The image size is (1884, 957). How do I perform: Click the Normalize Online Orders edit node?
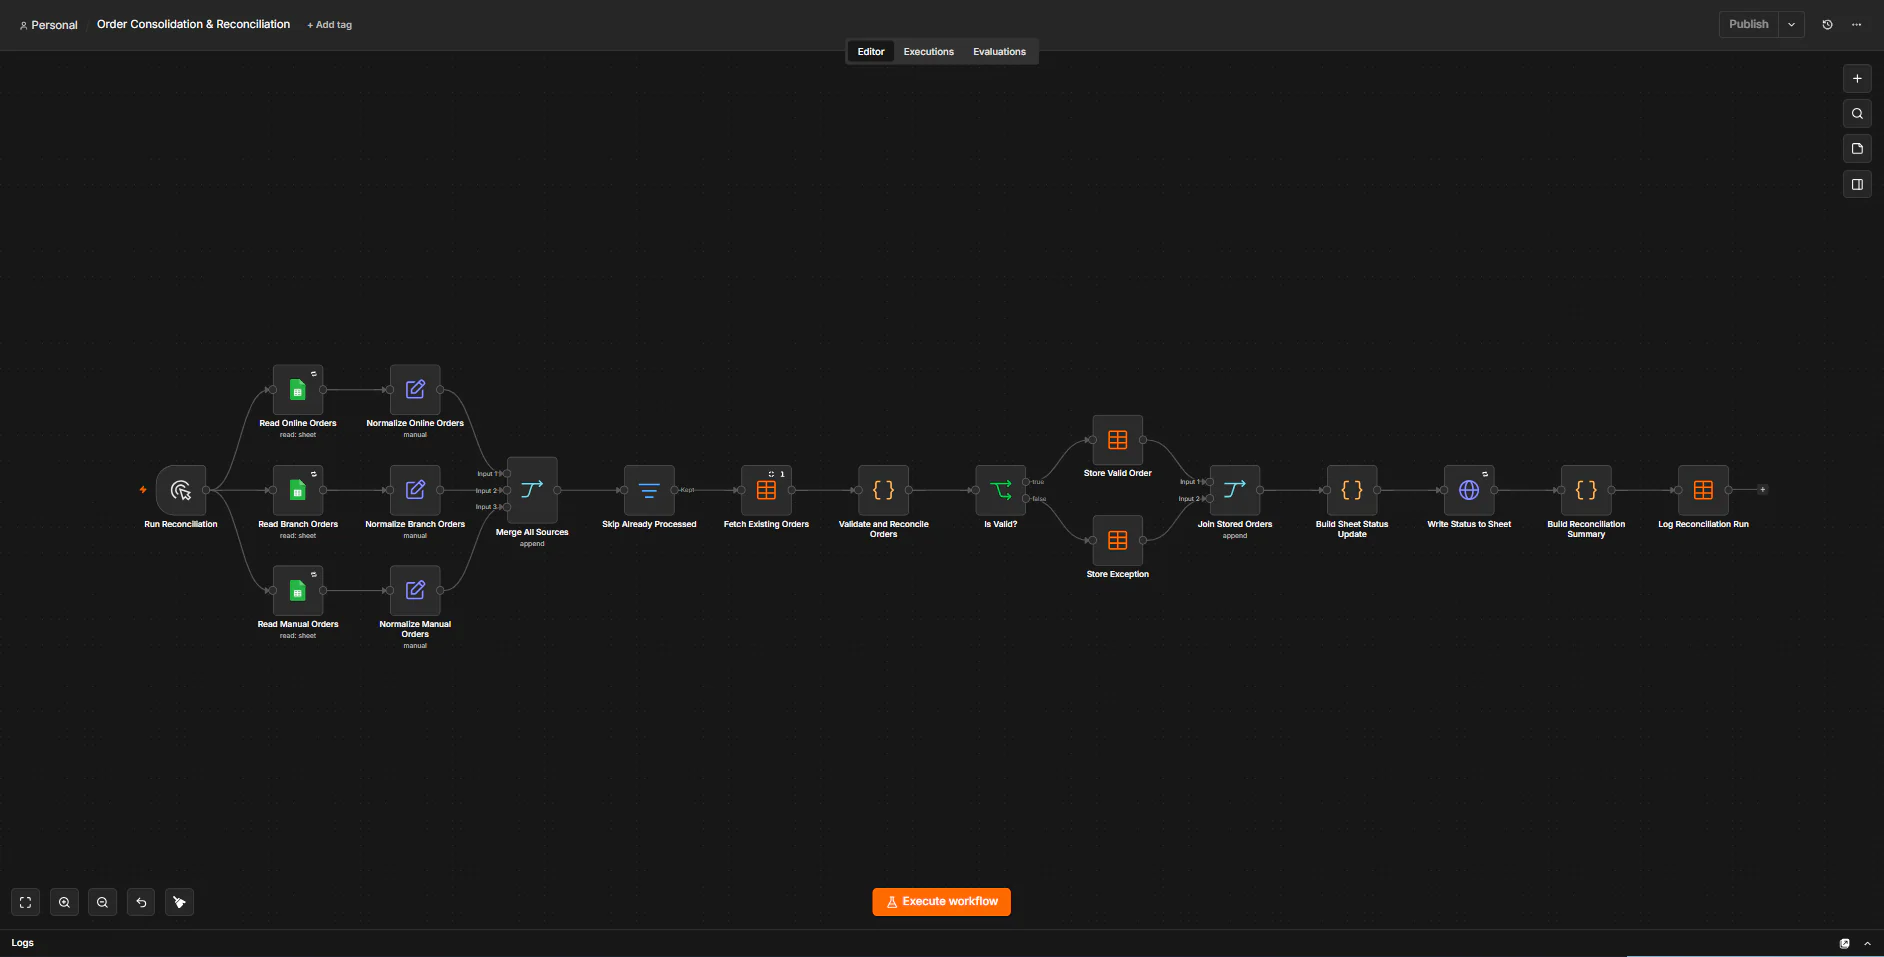(415, 390)
